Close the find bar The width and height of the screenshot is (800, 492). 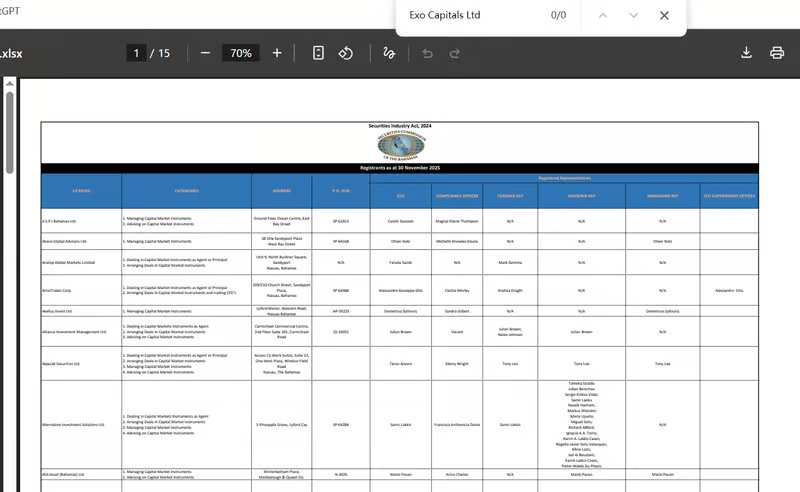click(664, 16)
